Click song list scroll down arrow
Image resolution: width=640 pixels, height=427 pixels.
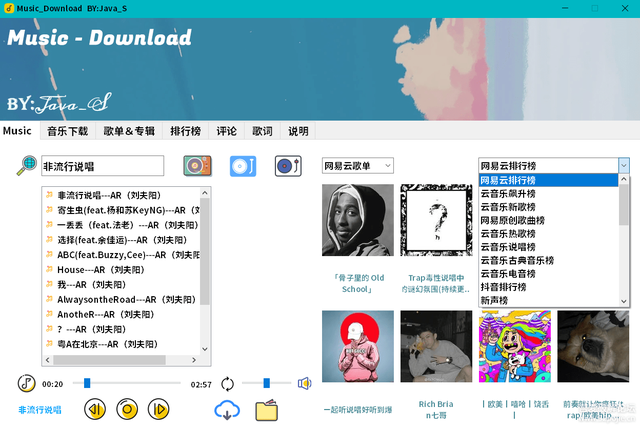(x=205, y=349)
